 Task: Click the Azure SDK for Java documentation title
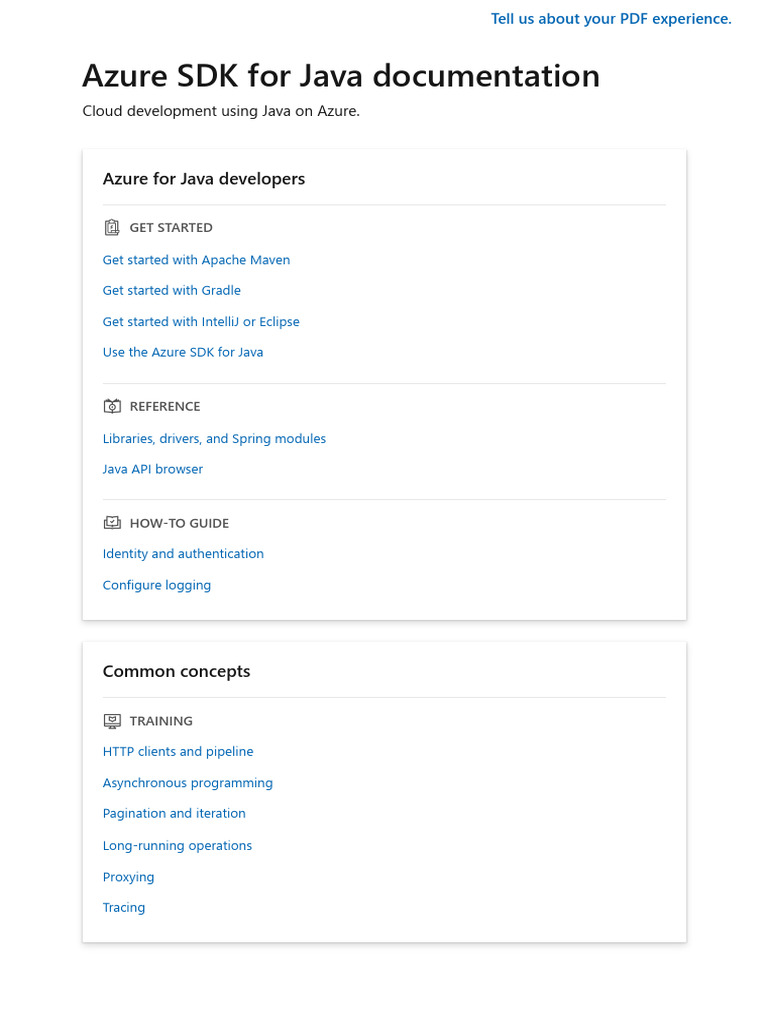[x=341, y=76]
